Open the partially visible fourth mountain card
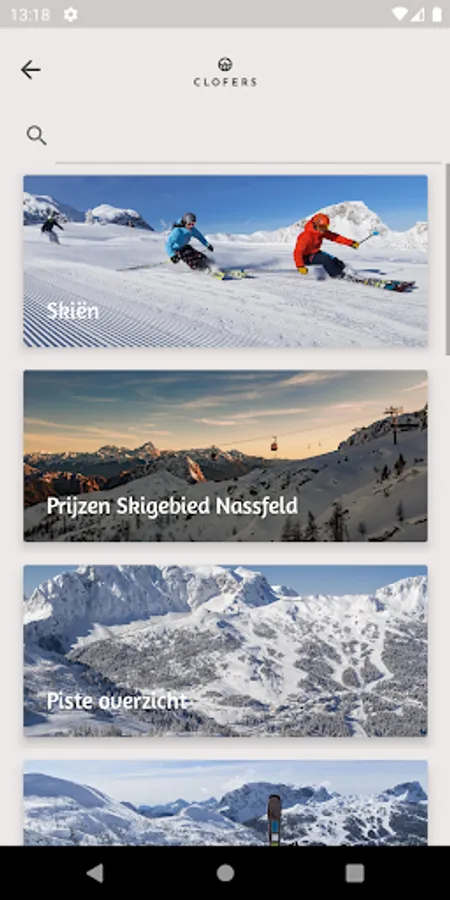 (226, 802)
